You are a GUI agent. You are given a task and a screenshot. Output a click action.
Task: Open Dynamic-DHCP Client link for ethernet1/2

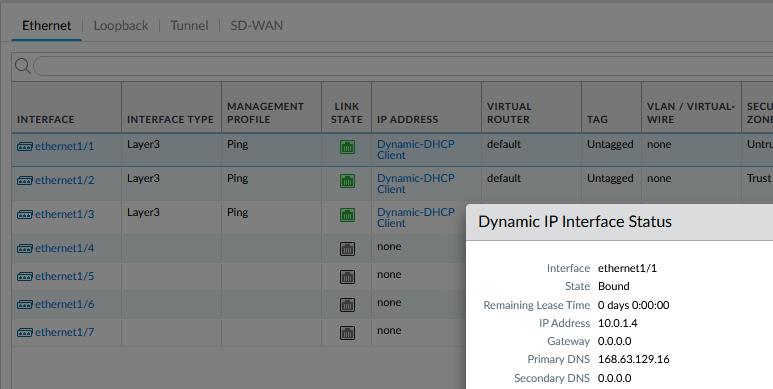416,183
